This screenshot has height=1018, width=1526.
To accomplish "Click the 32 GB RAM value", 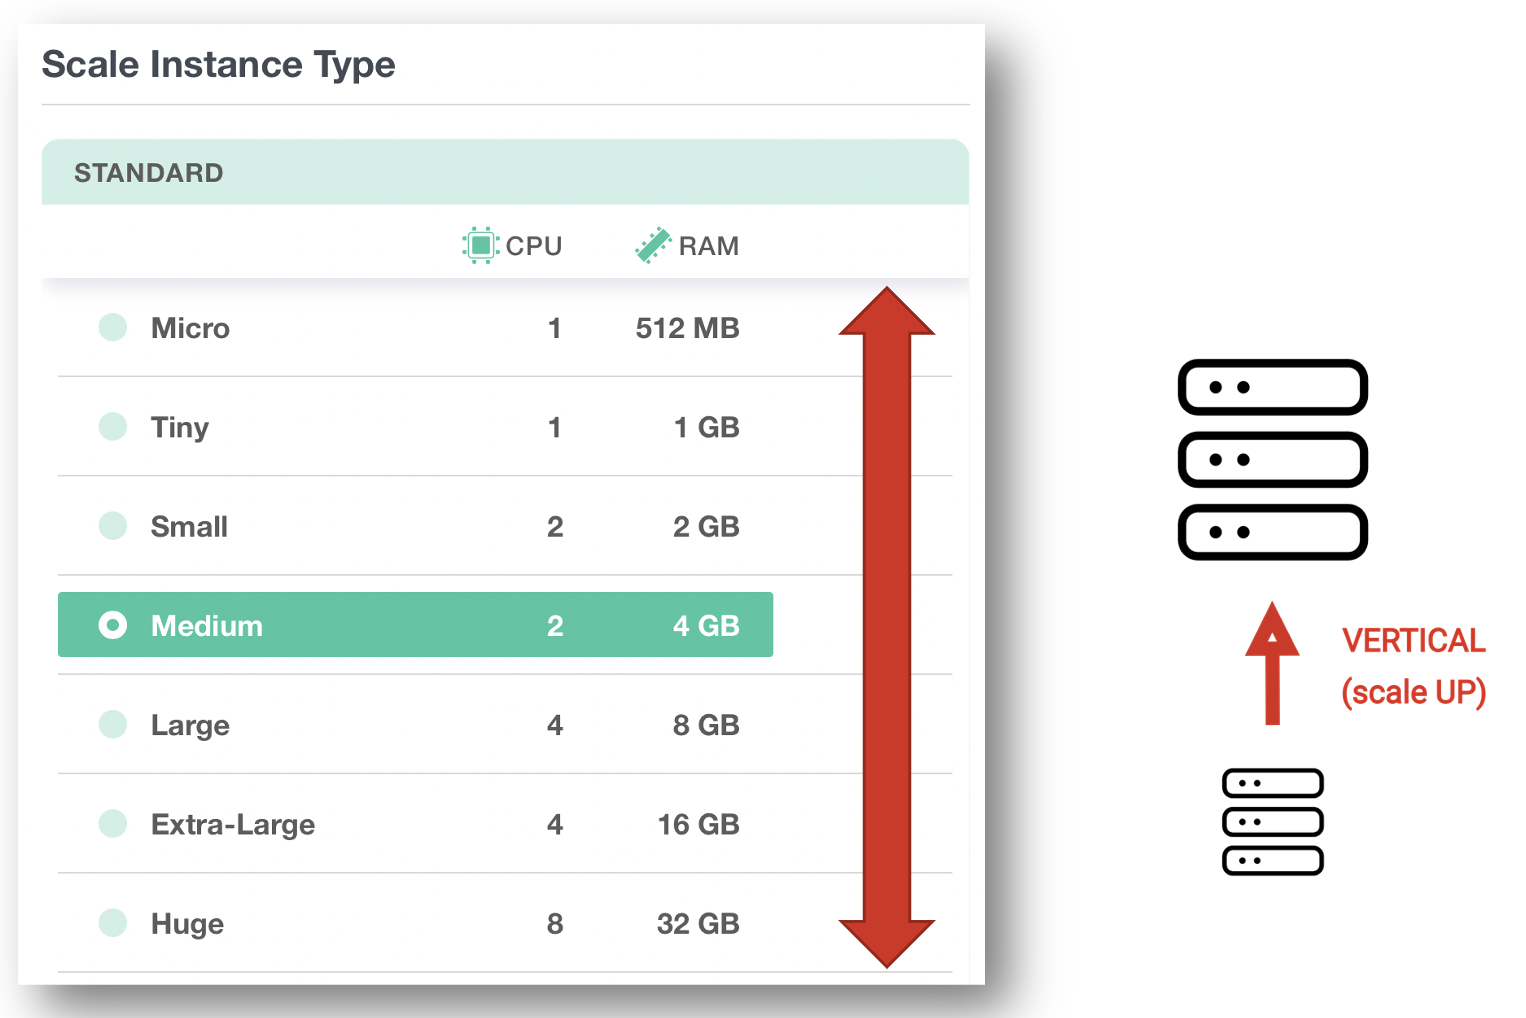I will [x=697, y=923].
